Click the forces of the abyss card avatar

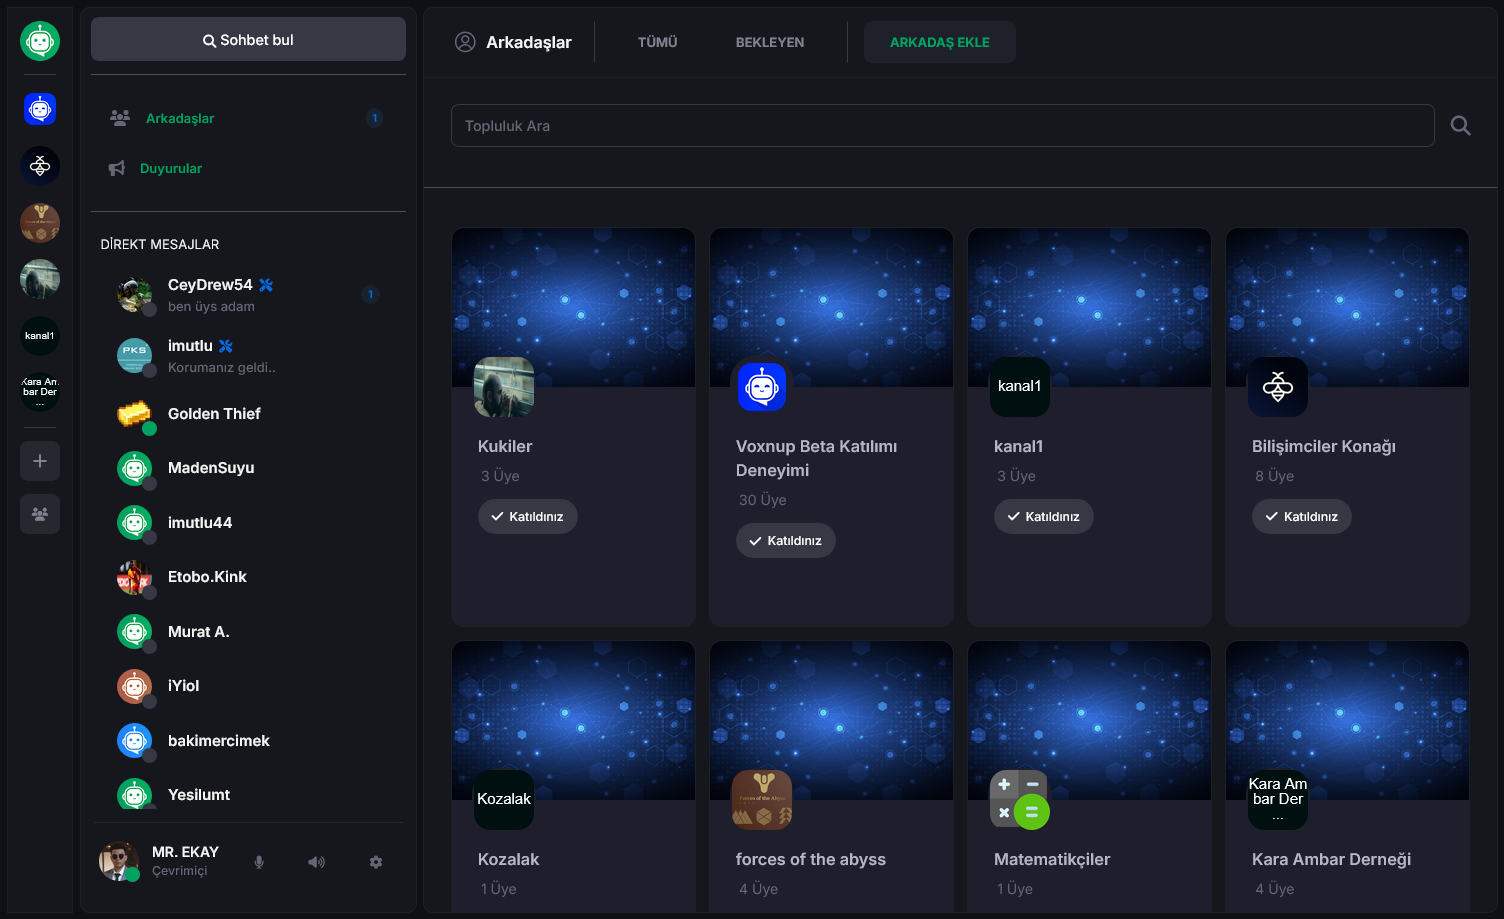(x=762, y=800)
